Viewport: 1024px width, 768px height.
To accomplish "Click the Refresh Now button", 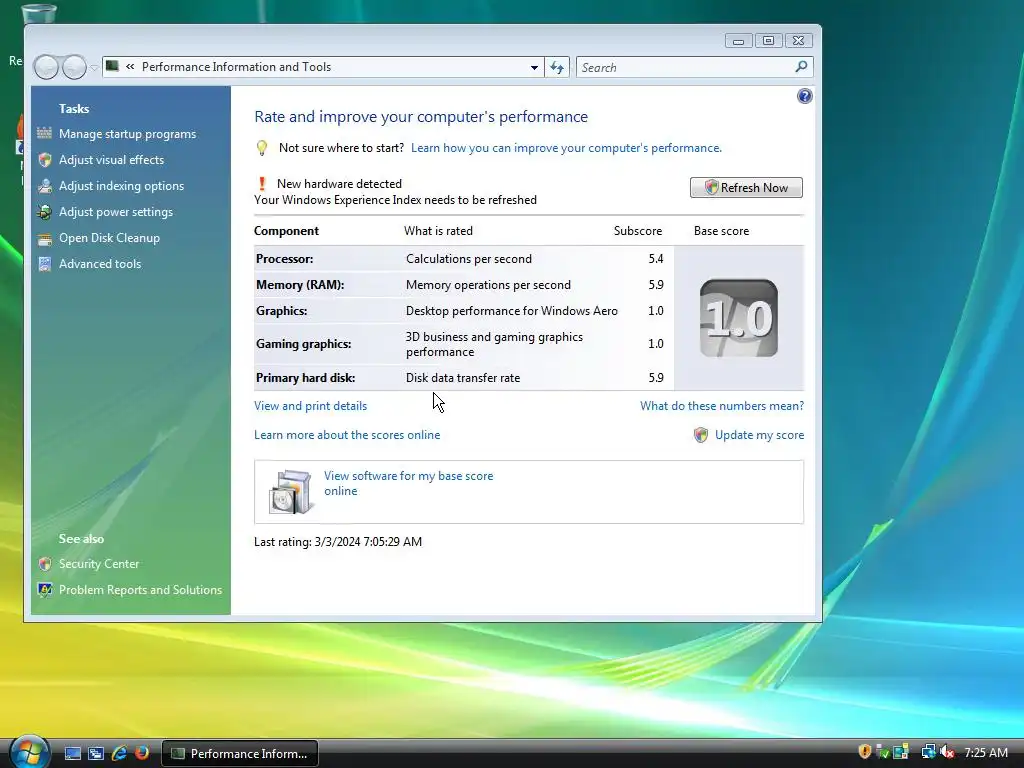I will click(x=746, y=187).
